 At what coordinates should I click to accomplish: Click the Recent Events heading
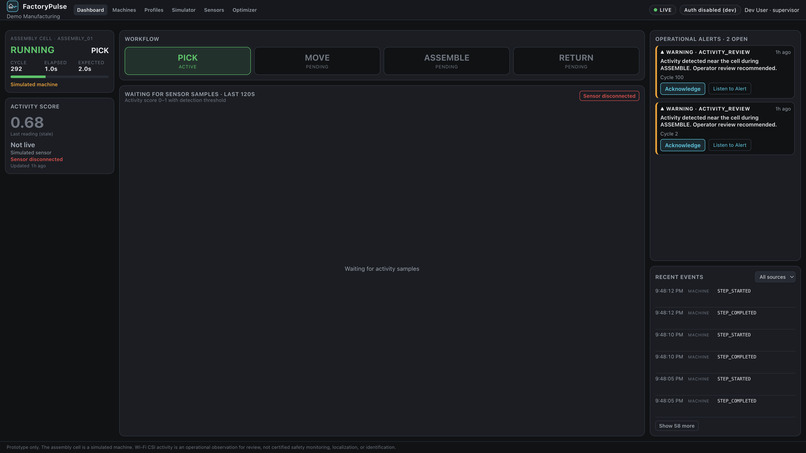coord(679,277)
